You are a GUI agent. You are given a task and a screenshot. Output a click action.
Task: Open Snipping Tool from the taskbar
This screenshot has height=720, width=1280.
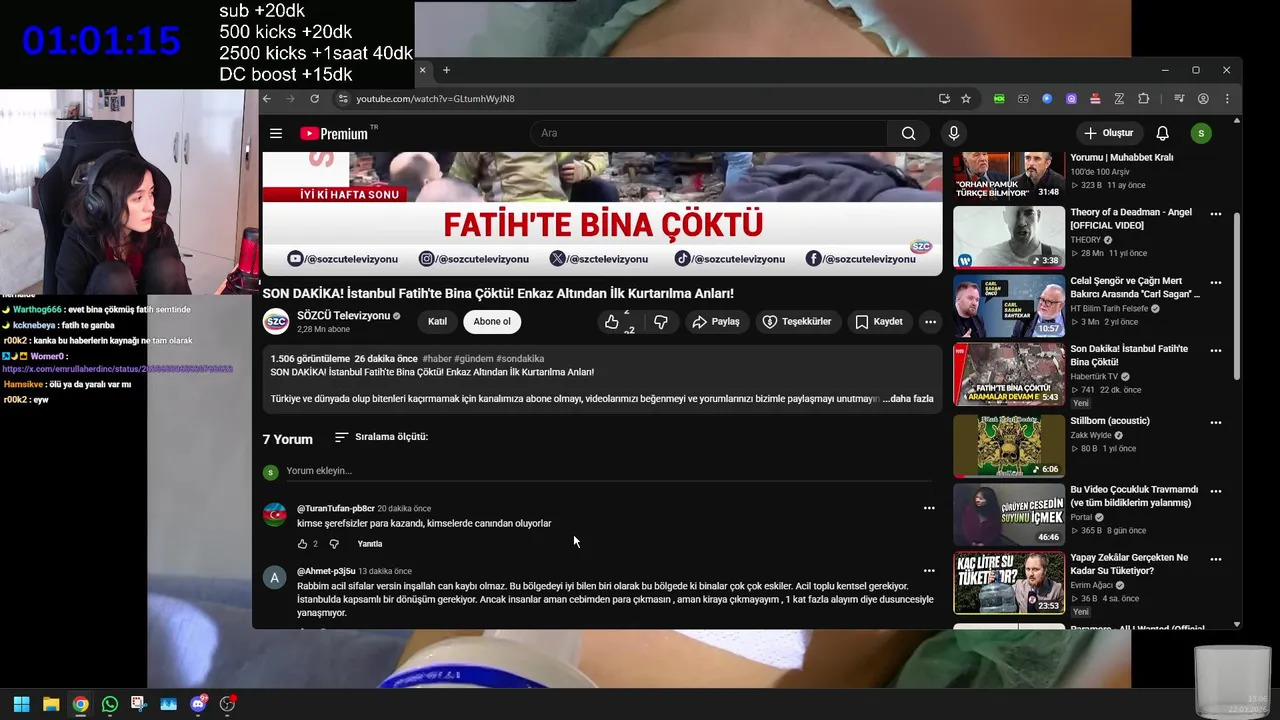(139, 704)
